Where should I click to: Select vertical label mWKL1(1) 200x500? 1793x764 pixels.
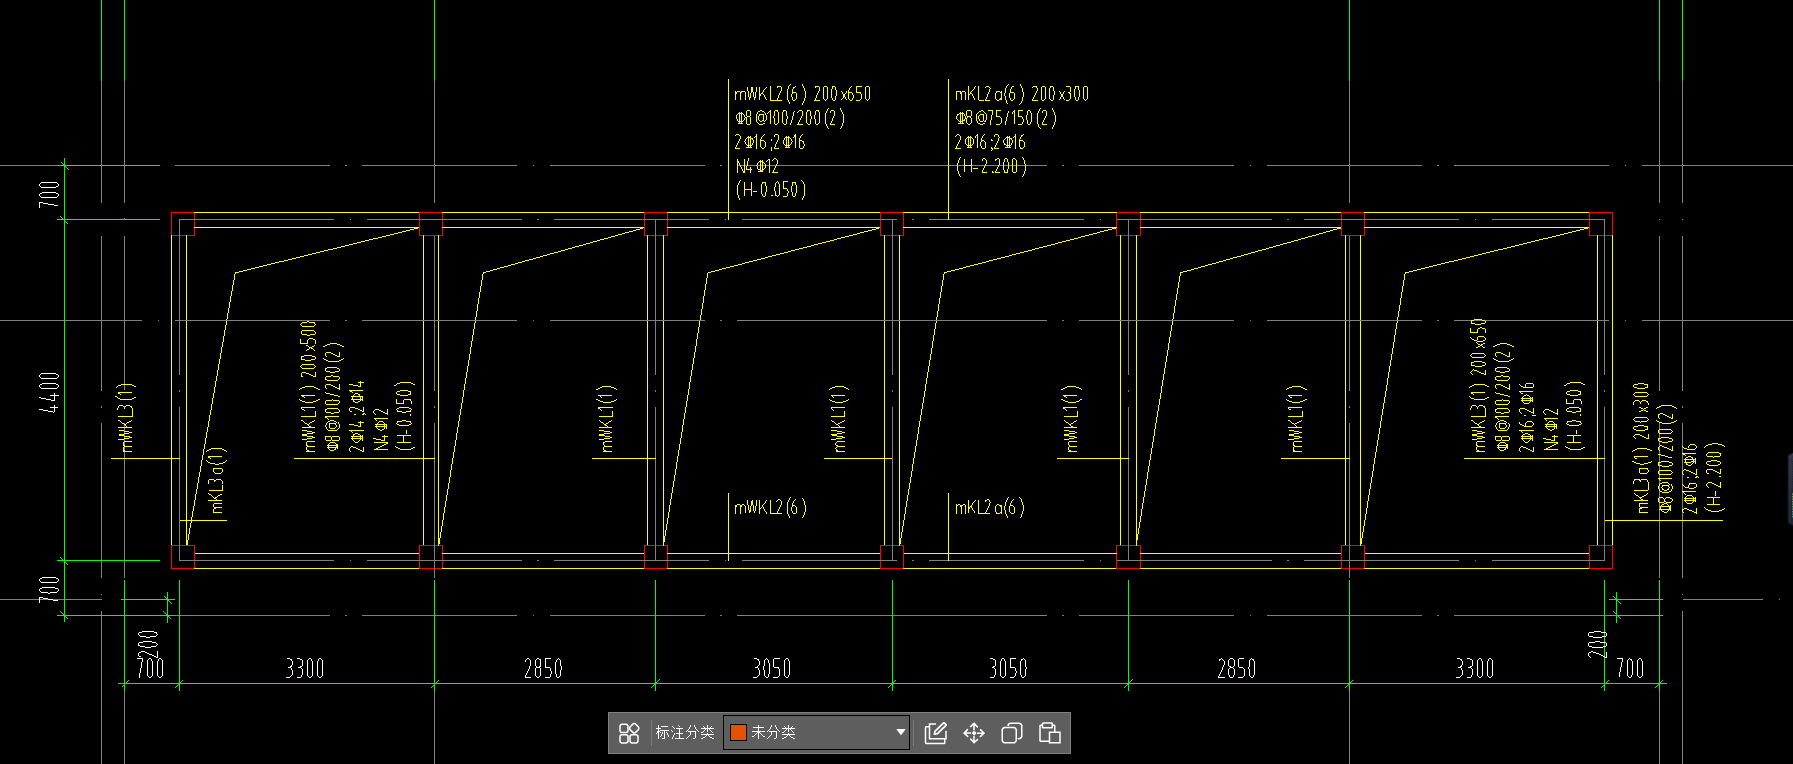click(308, 385)
